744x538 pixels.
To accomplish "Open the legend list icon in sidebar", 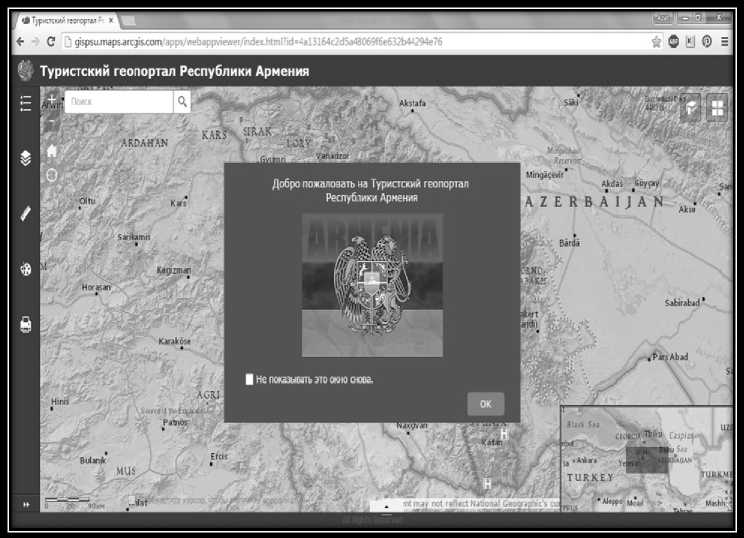I will 26,103.
